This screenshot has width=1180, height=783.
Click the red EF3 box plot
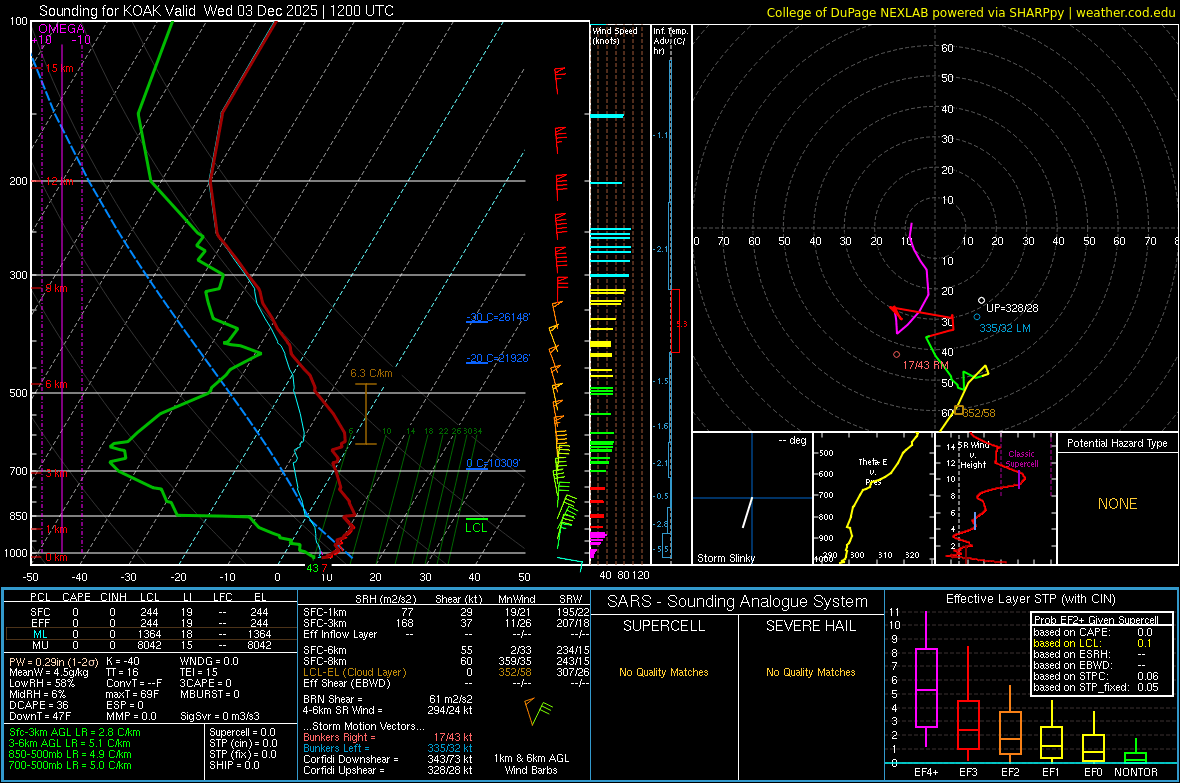point(968,725)
